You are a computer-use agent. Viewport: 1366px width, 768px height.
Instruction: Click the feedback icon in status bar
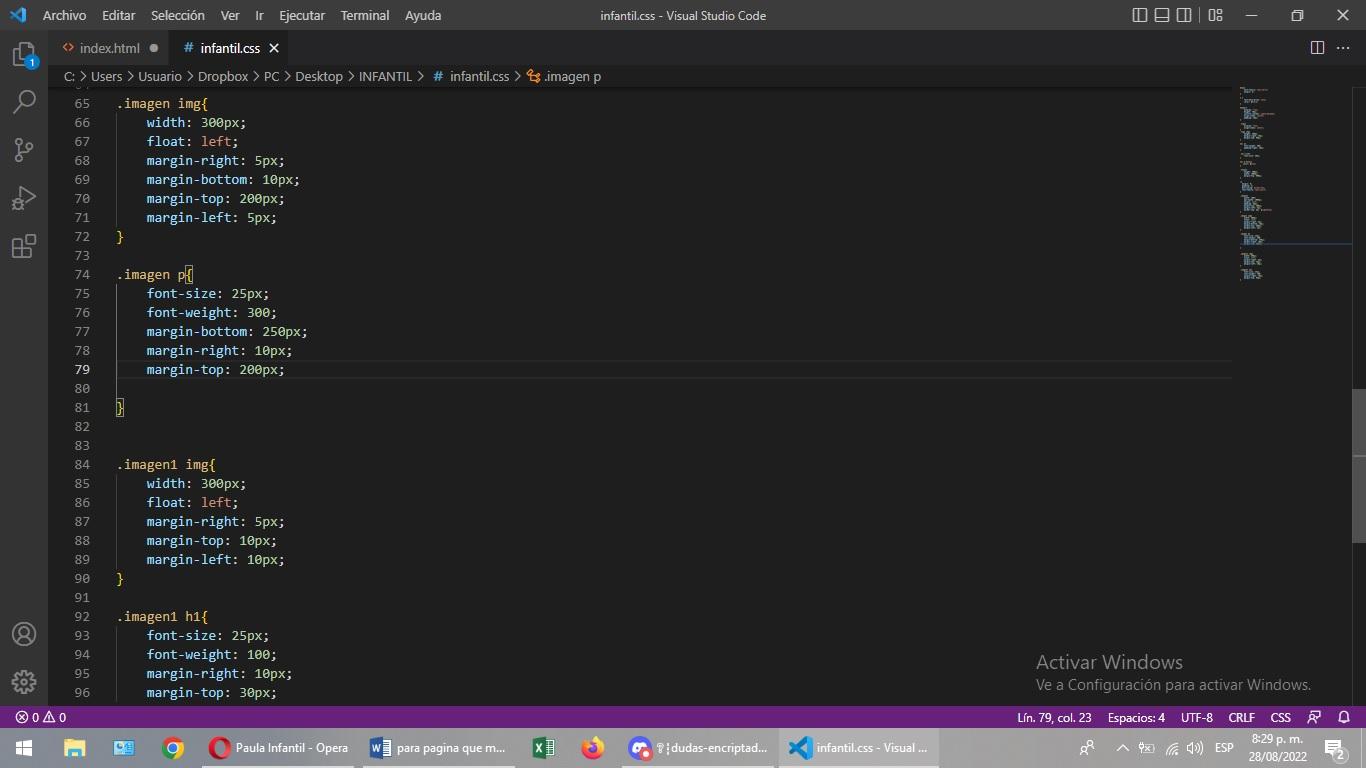click(1315, 717)
